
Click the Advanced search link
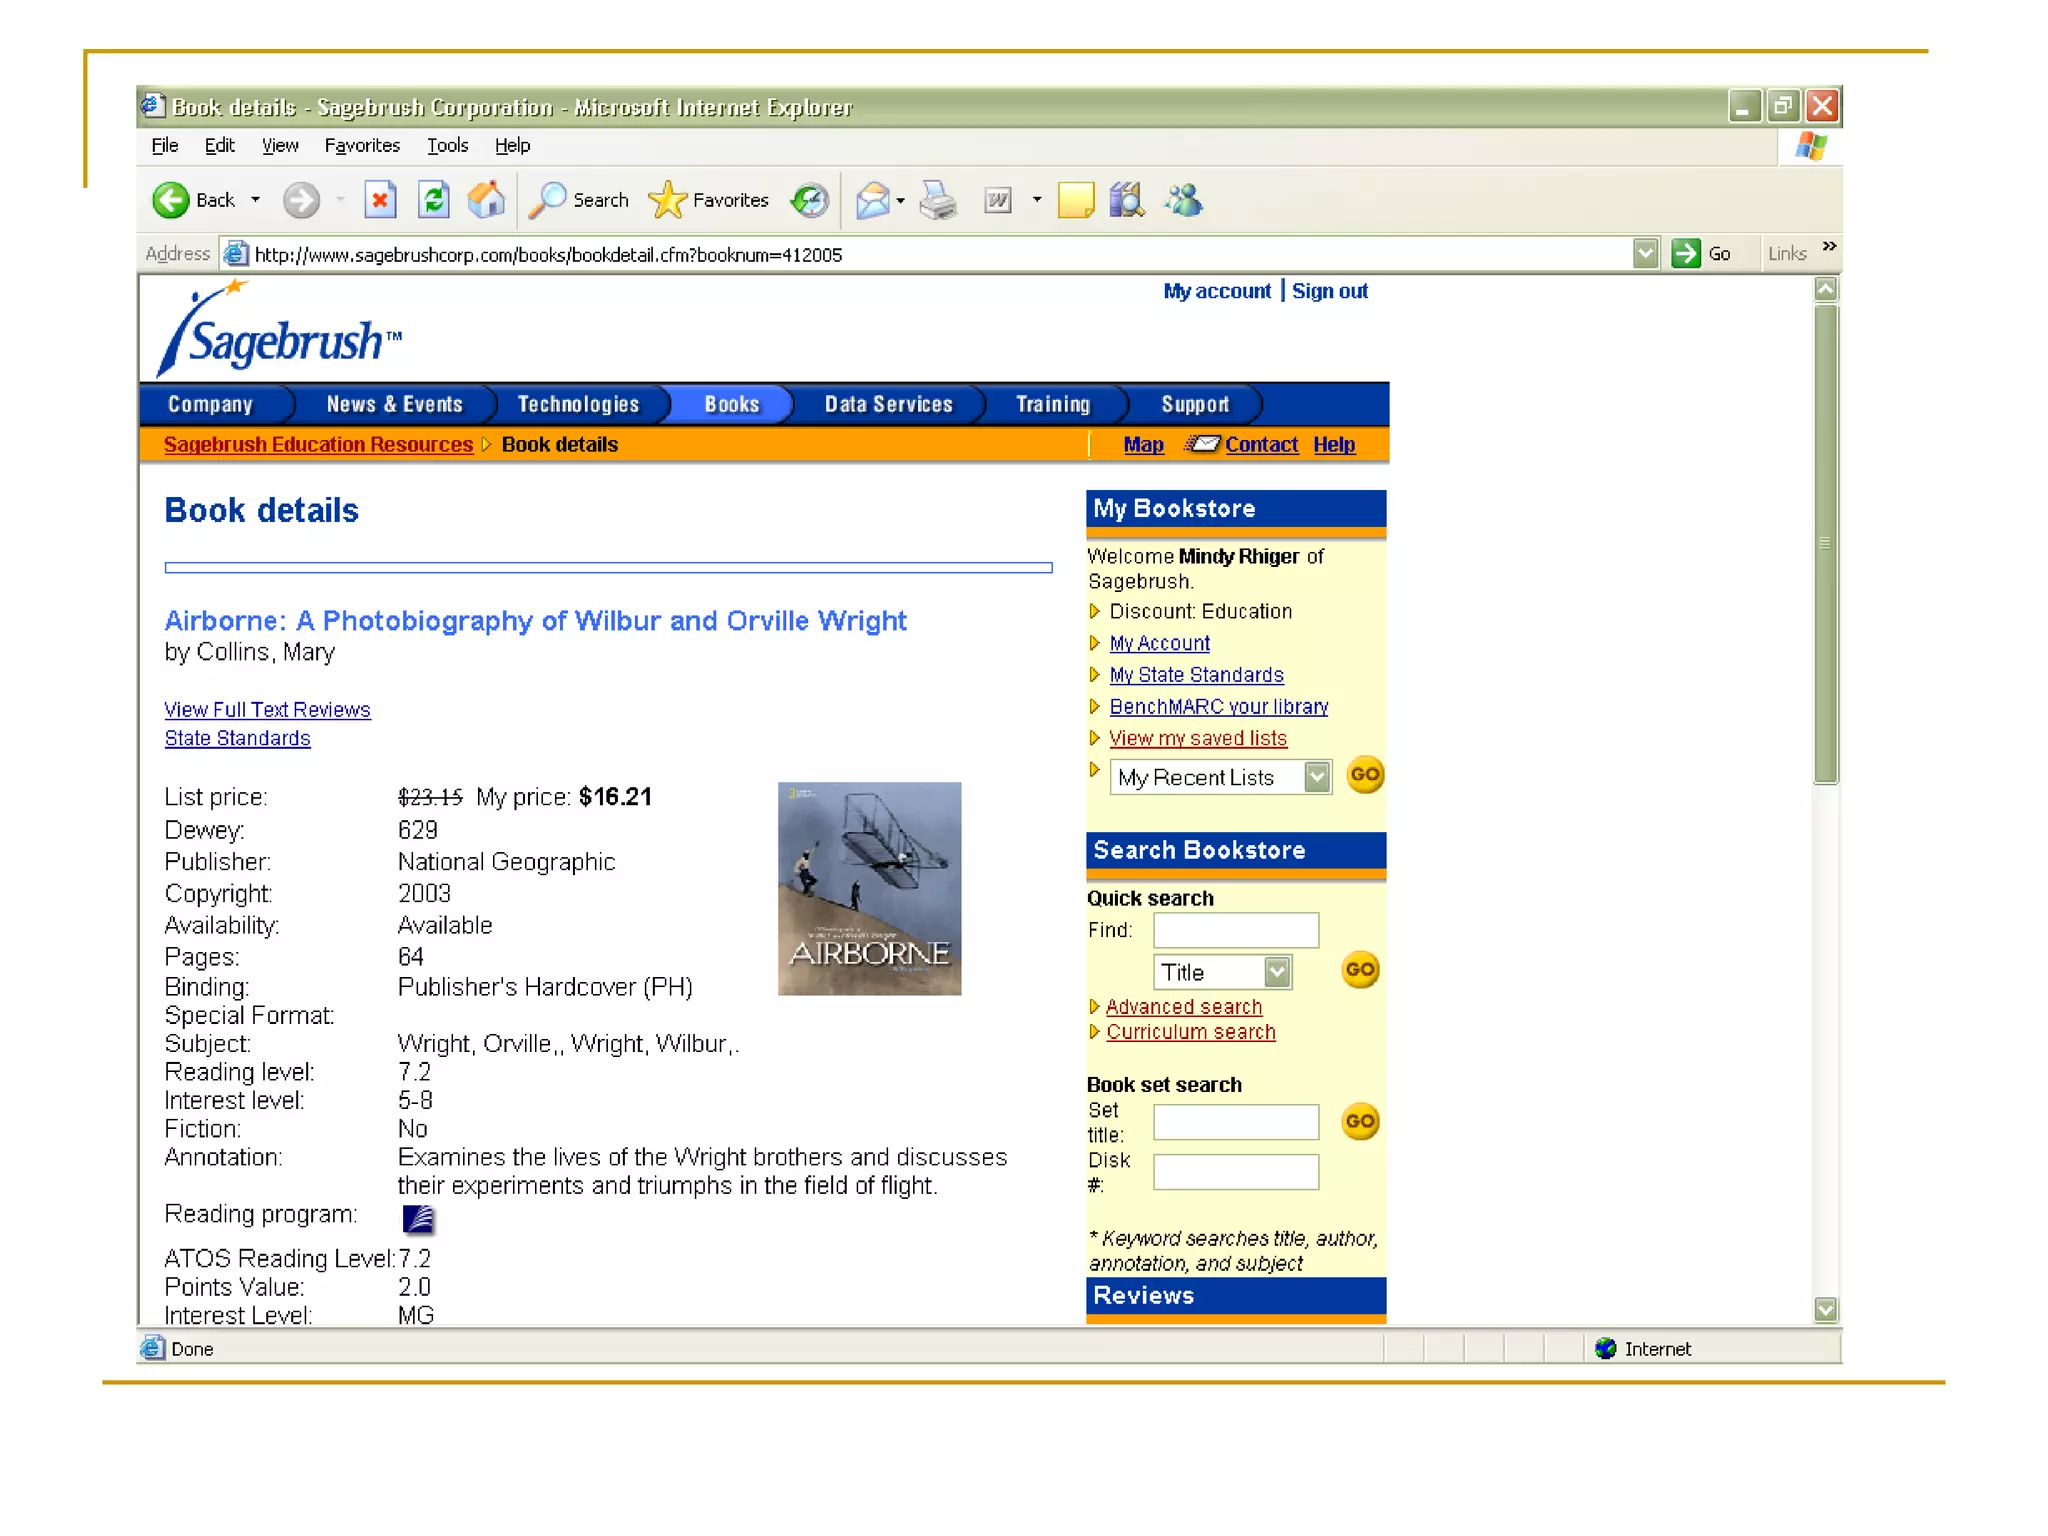click(1183, 1007)
